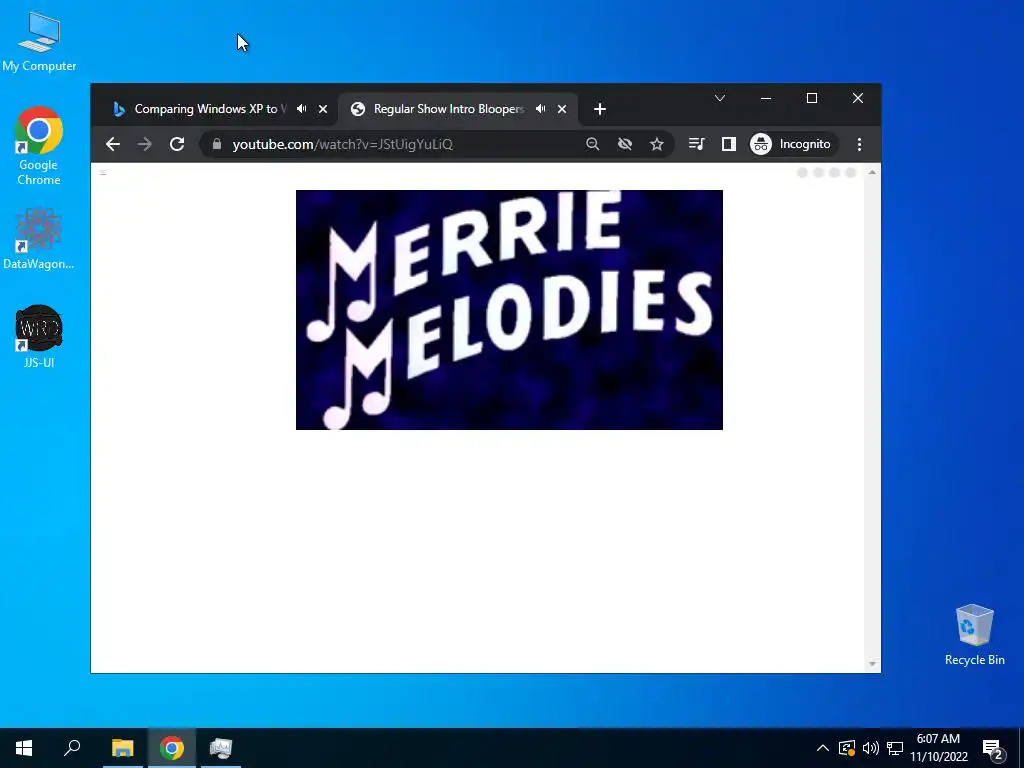Open third-party cookie blocking eye icon
The width and height of the screenshot is (1024, 768).
[625, 144]
